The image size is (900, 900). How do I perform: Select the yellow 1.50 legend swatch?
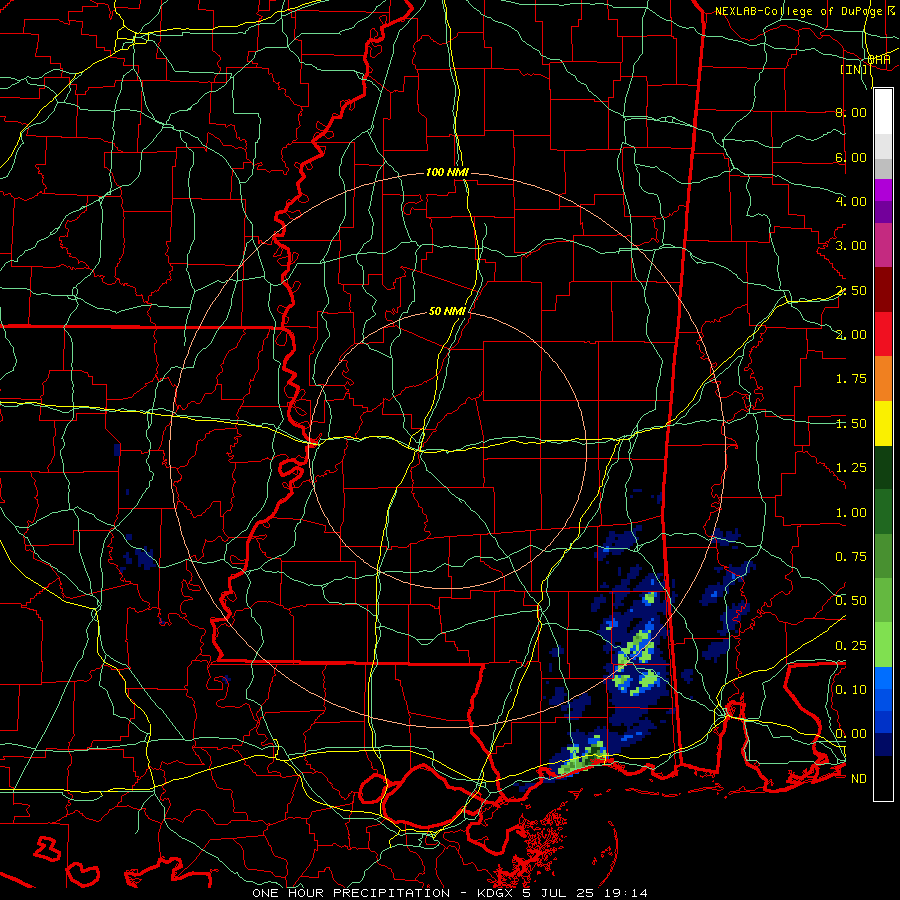tap(883, 423)
